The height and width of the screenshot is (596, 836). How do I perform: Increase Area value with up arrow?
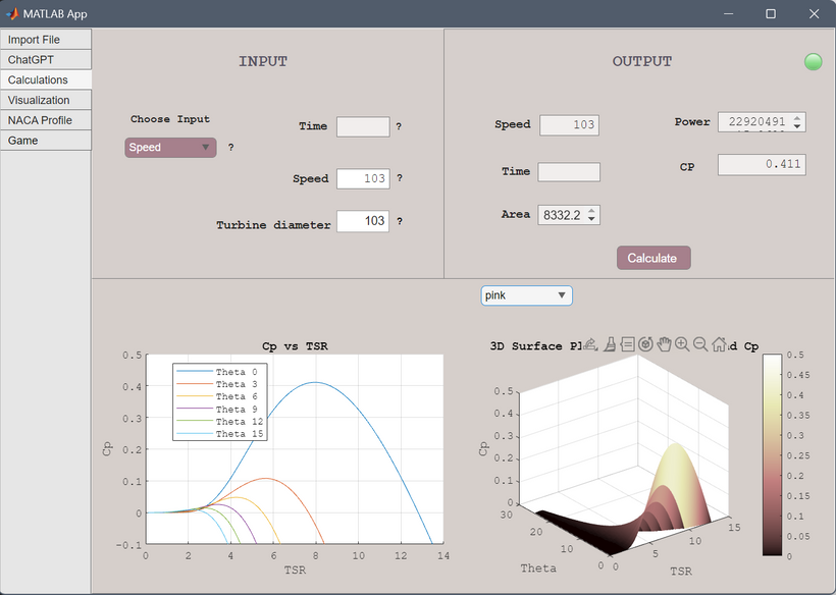pyautogui.click(x=591, y=211)
